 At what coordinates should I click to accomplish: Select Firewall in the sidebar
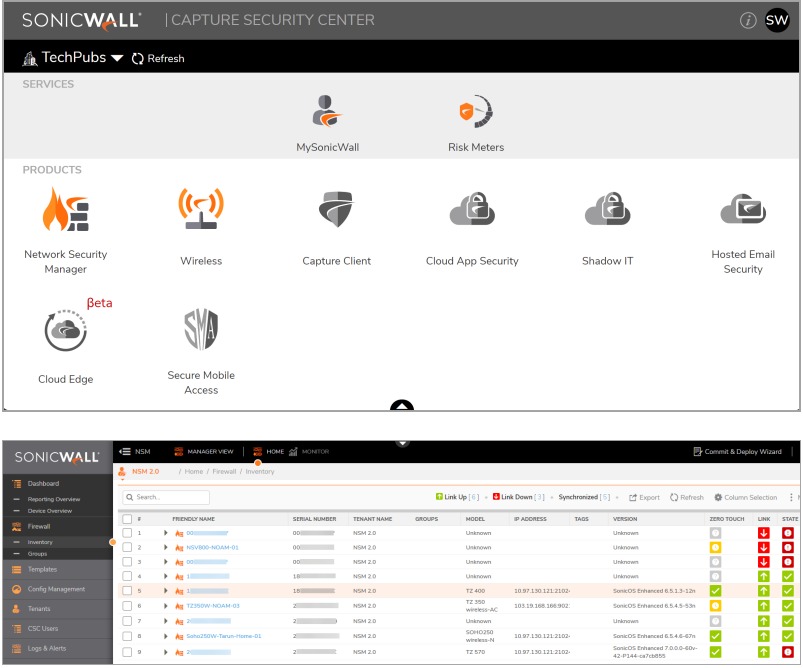[x=38, y=527]
